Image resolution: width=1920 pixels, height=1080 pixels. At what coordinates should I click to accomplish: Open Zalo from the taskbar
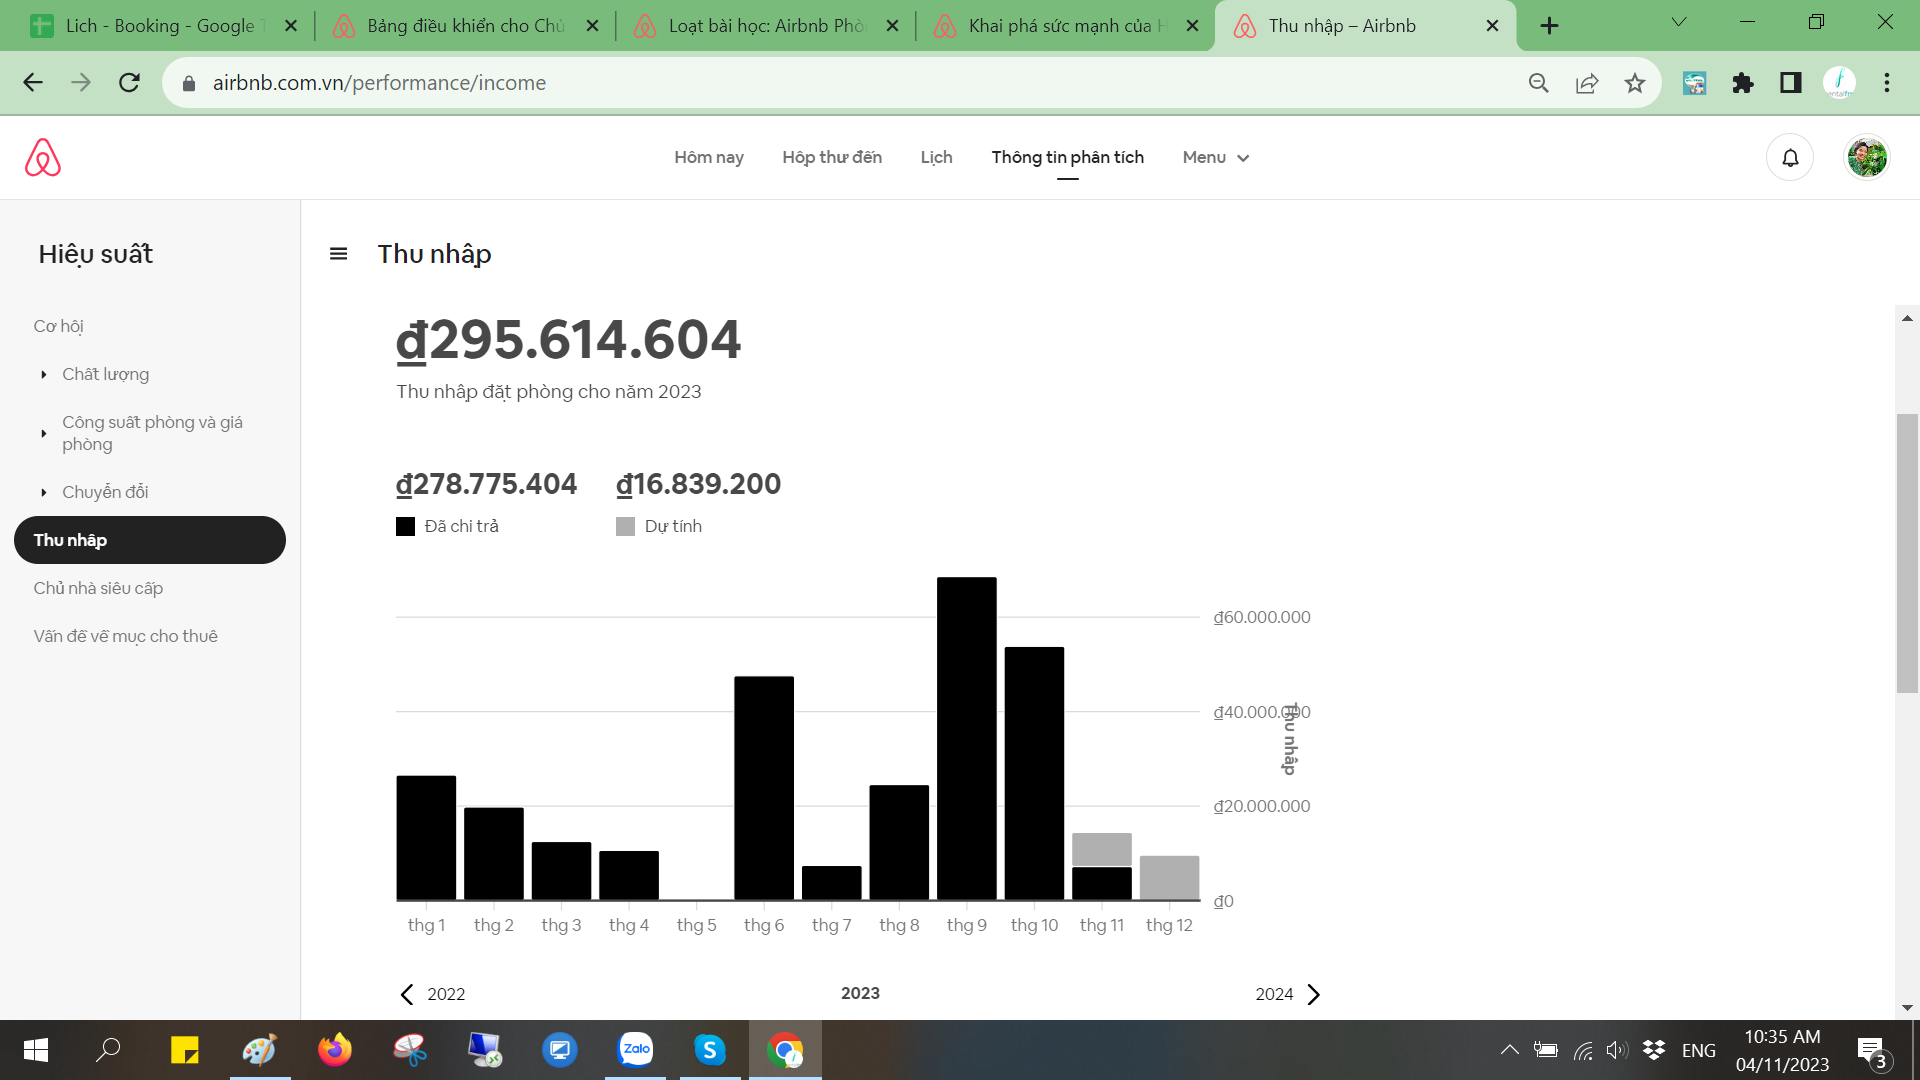(636, 1049)
